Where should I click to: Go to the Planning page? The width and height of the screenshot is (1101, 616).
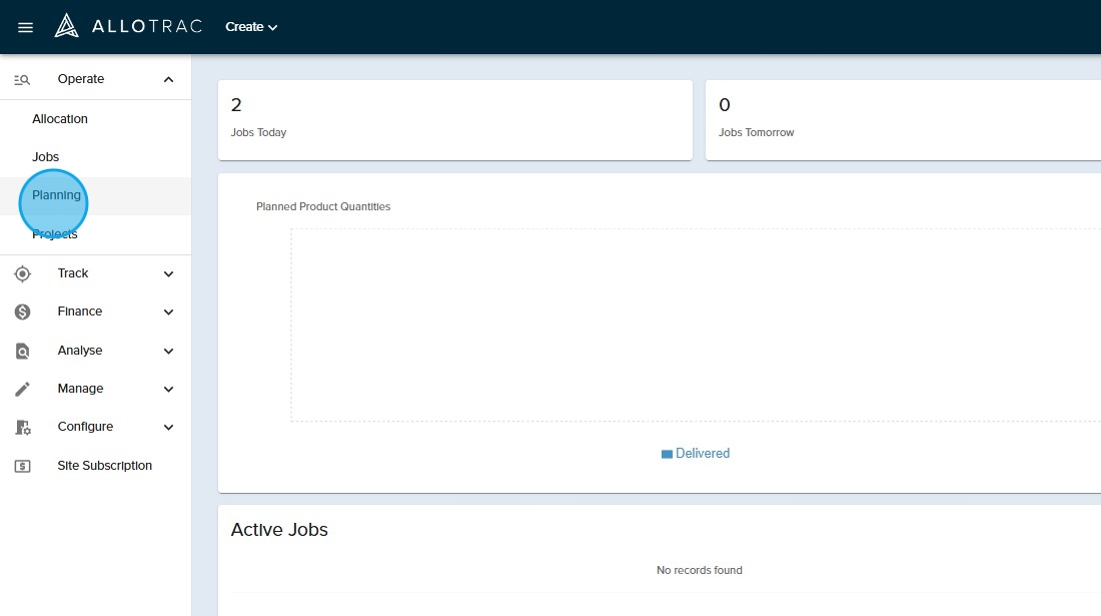point(56,196)
